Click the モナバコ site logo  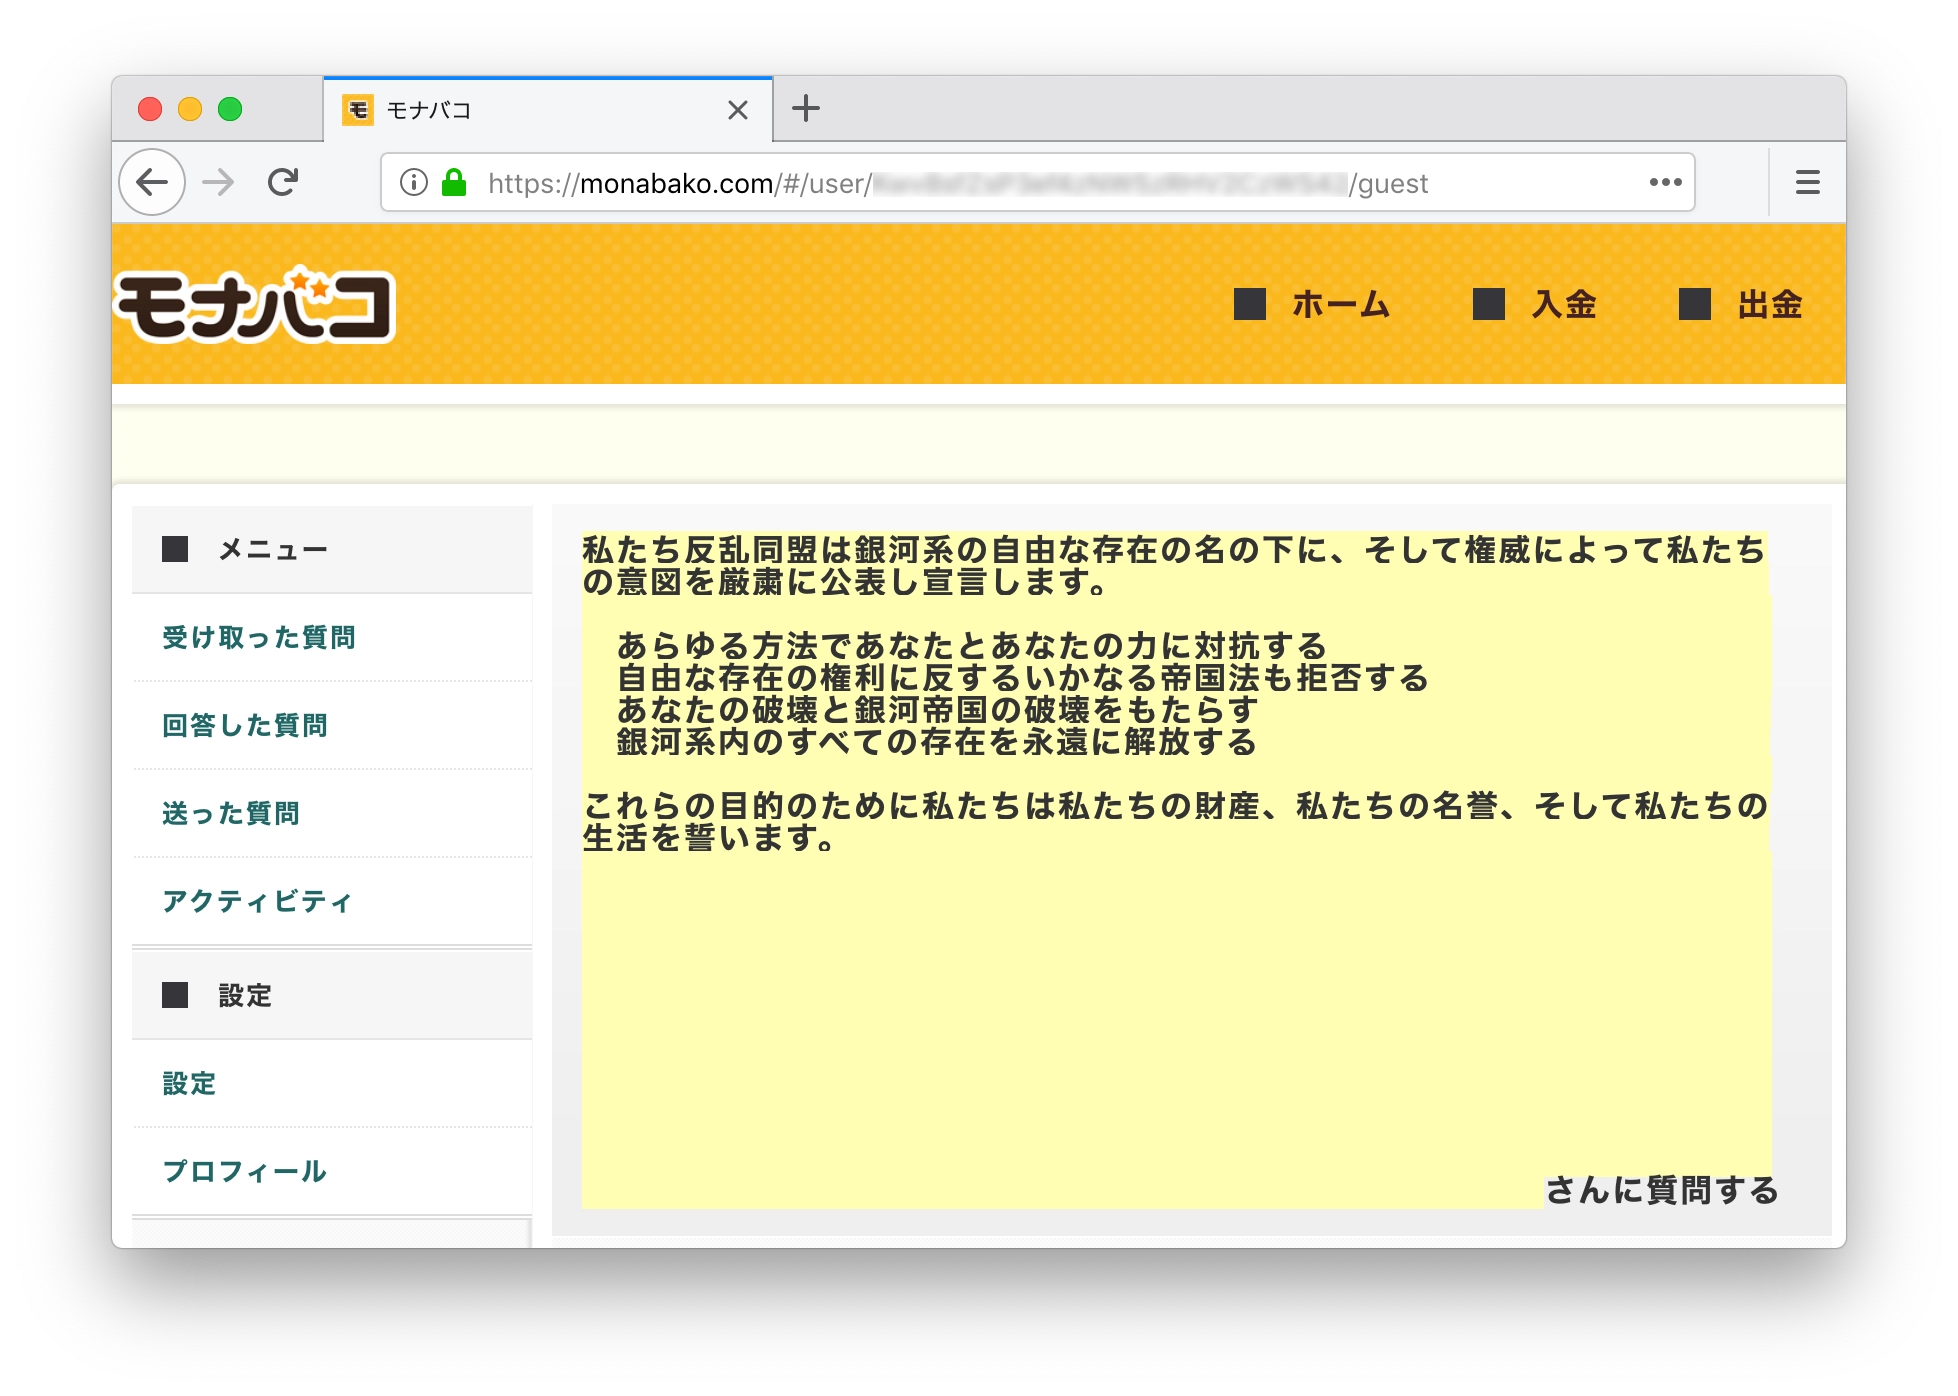(255, 305)
